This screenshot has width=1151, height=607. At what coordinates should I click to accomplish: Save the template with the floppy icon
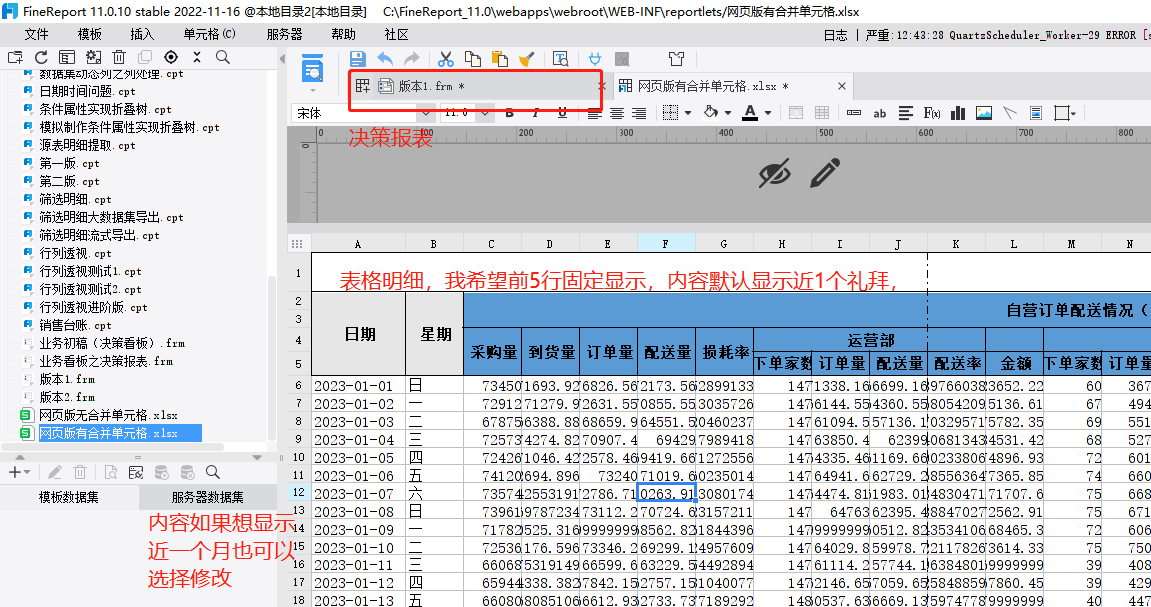coord(357,59)
